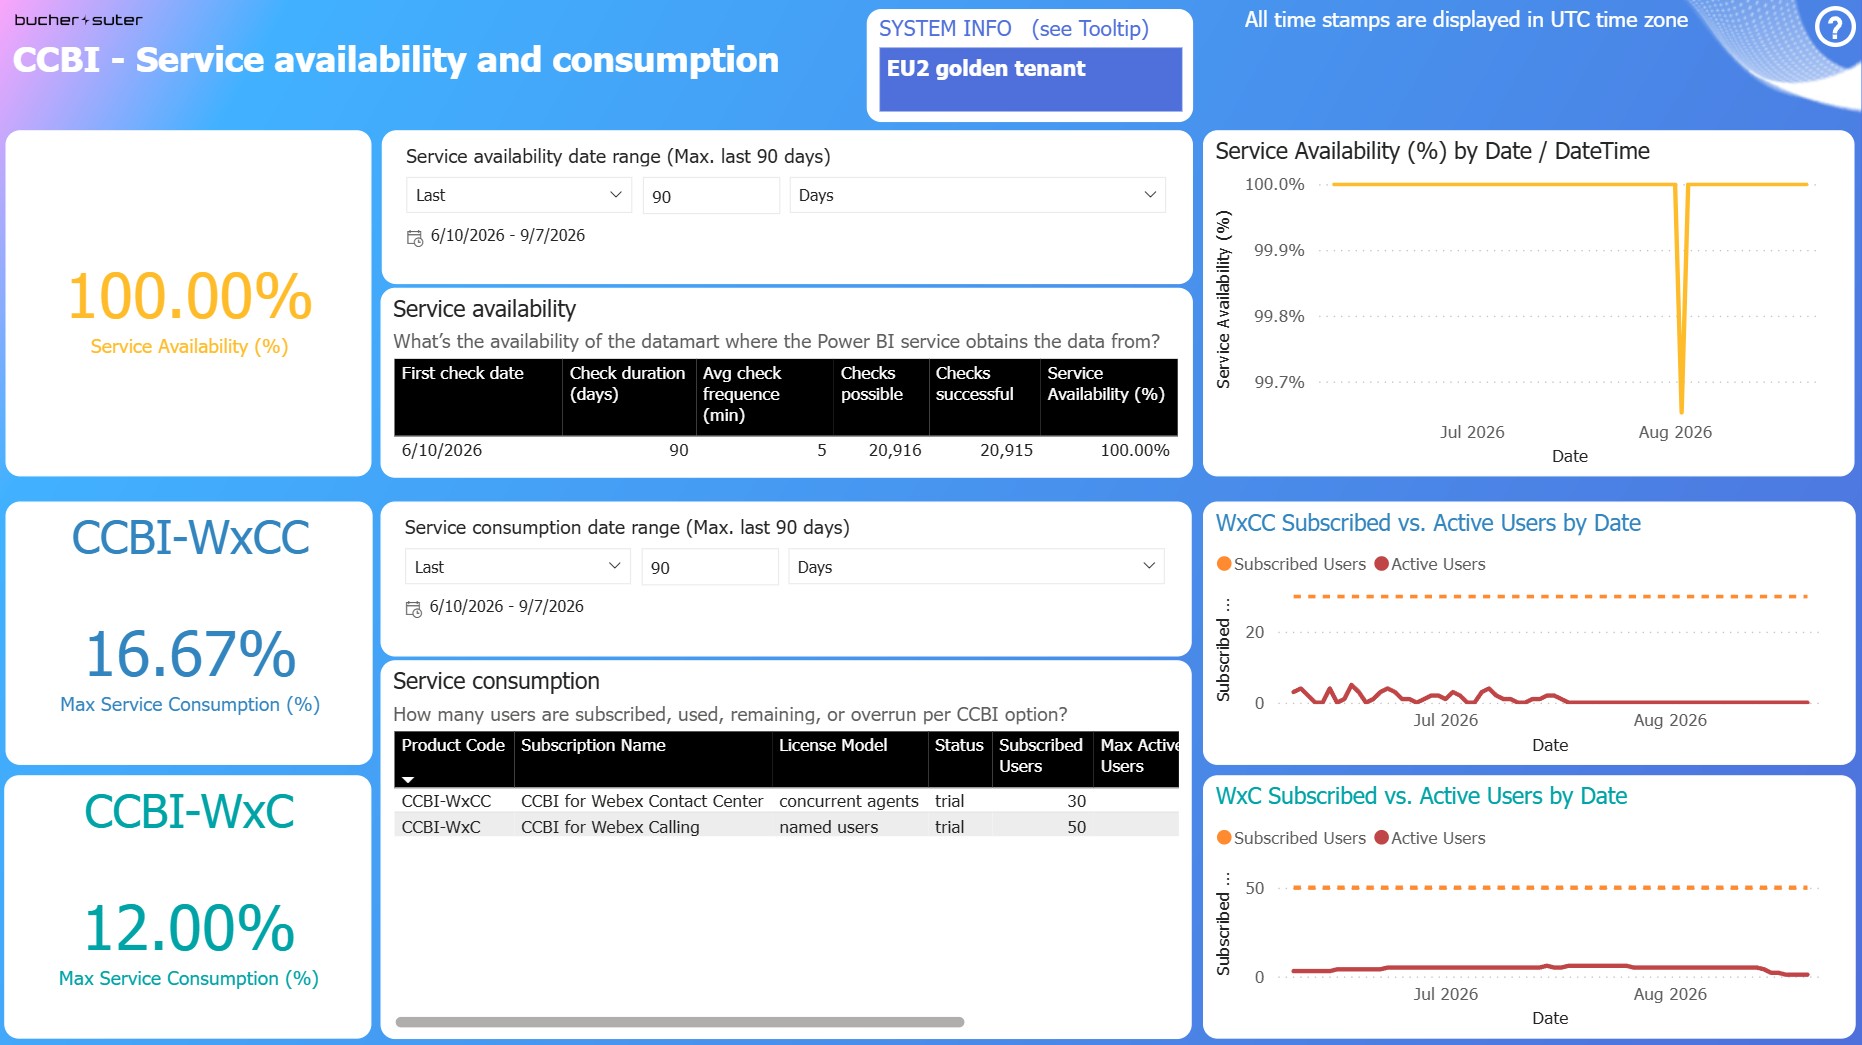The width and height of the screenshot is (1862, 1045).
Task: Open the Days dropdown in consumption date range
Action: pos(976,567)
